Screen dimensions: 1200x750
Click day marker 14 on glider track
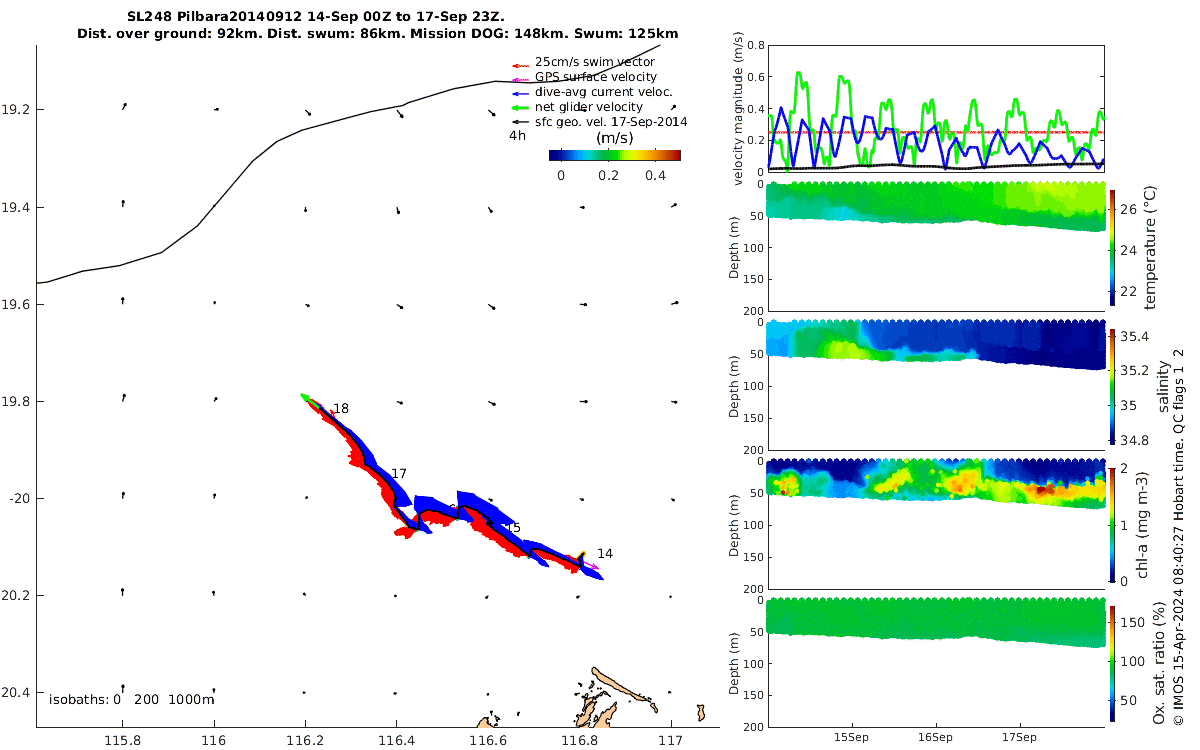[x=605, y=553]
